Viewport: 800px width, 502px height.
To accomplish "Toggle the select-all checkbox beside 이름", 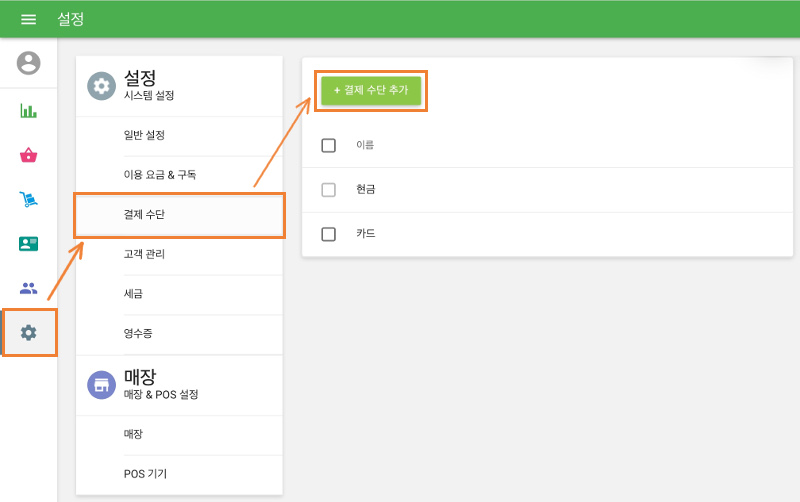I will (x=329, y=146).
